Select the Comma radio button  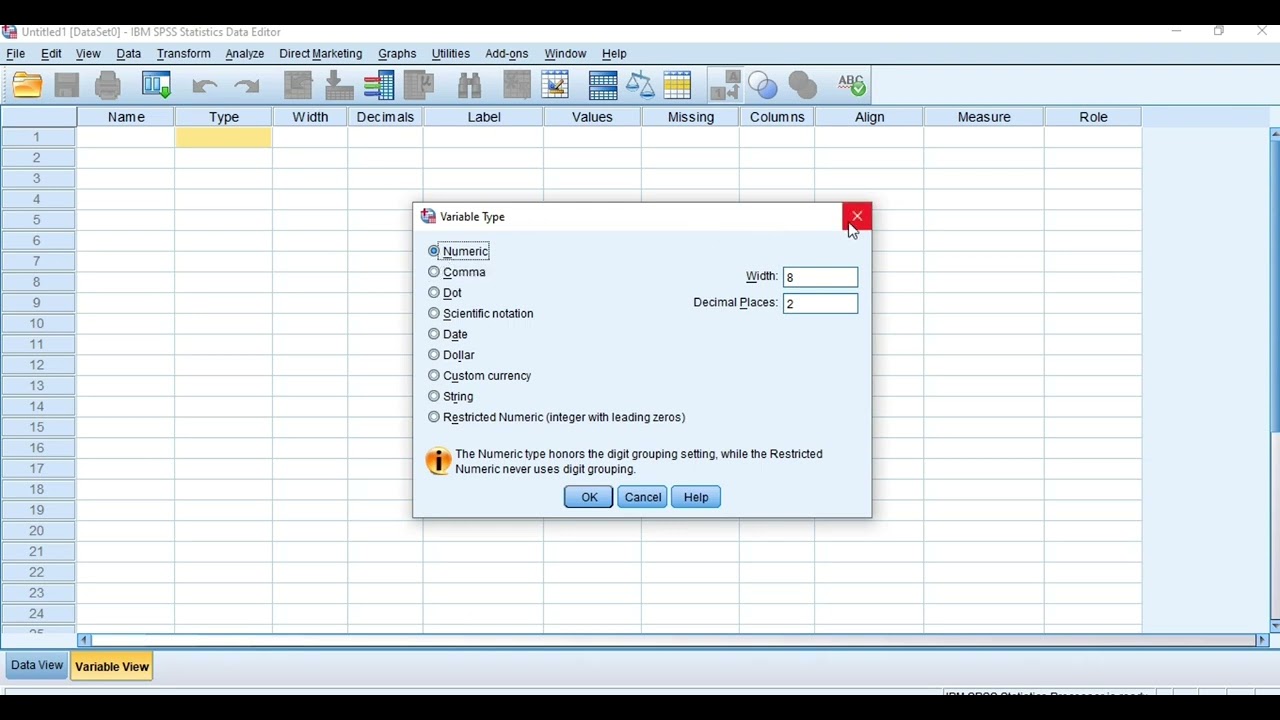(x=434, y=272)
